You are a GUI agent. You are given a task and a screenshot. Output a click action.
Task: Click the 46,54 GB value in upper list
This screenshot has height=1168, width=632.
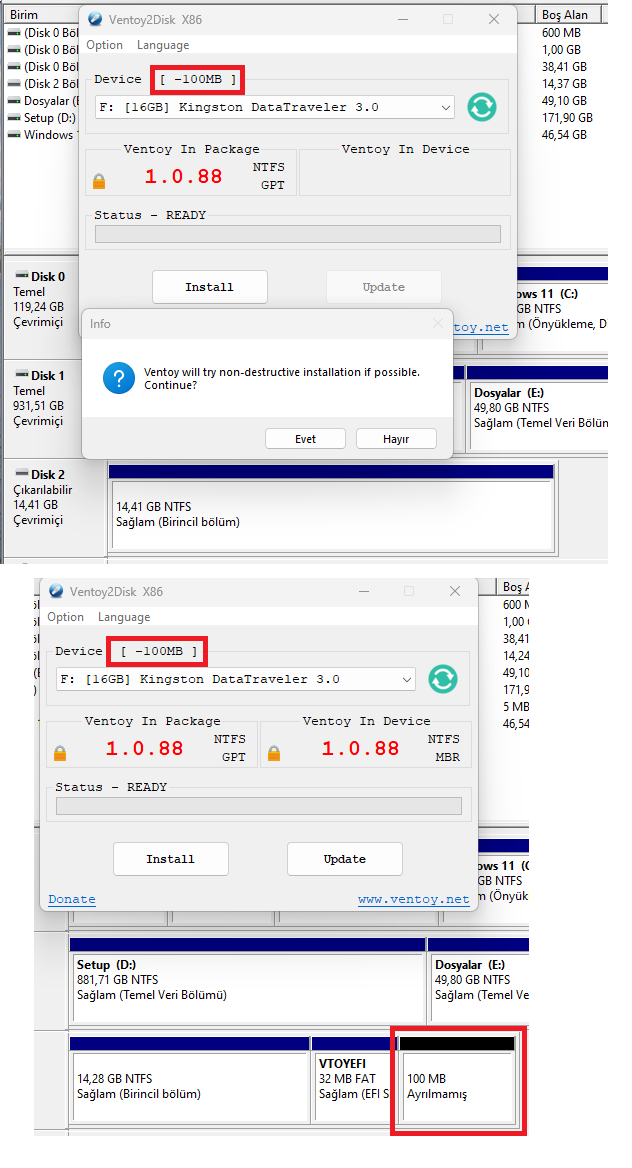pyautogui.click(x=564, y=135)
